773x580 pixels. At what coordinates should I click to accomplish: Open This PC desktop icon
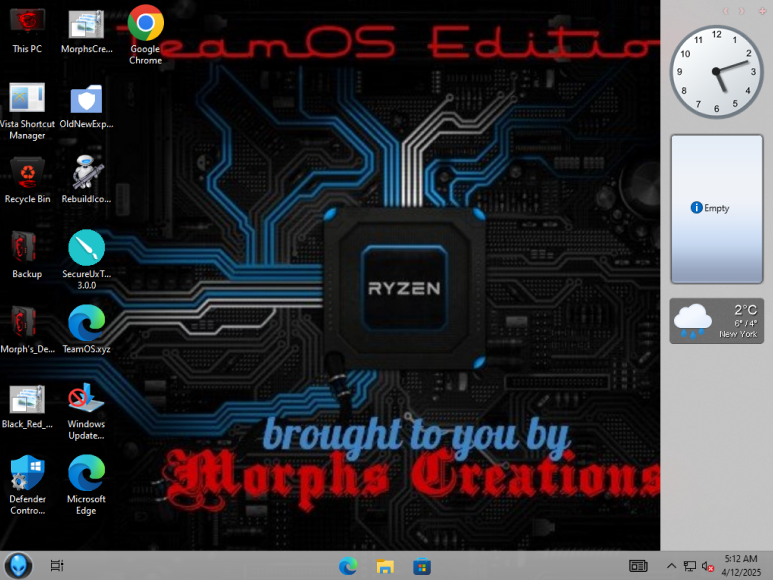pos(27,31)
